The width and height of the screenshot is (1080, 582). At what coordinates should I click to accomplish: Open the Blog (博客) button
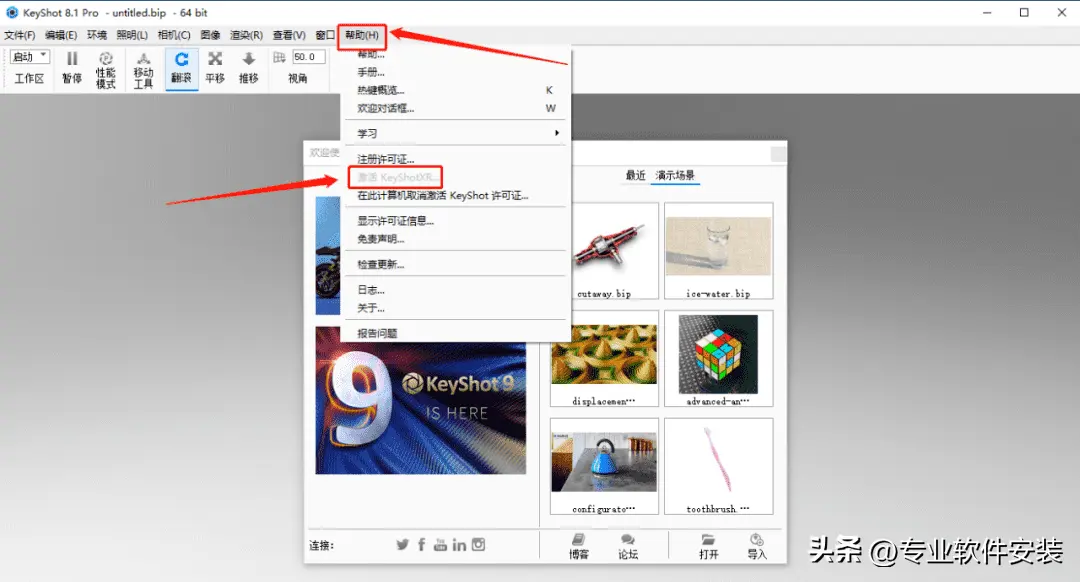(x=579, y=546)
